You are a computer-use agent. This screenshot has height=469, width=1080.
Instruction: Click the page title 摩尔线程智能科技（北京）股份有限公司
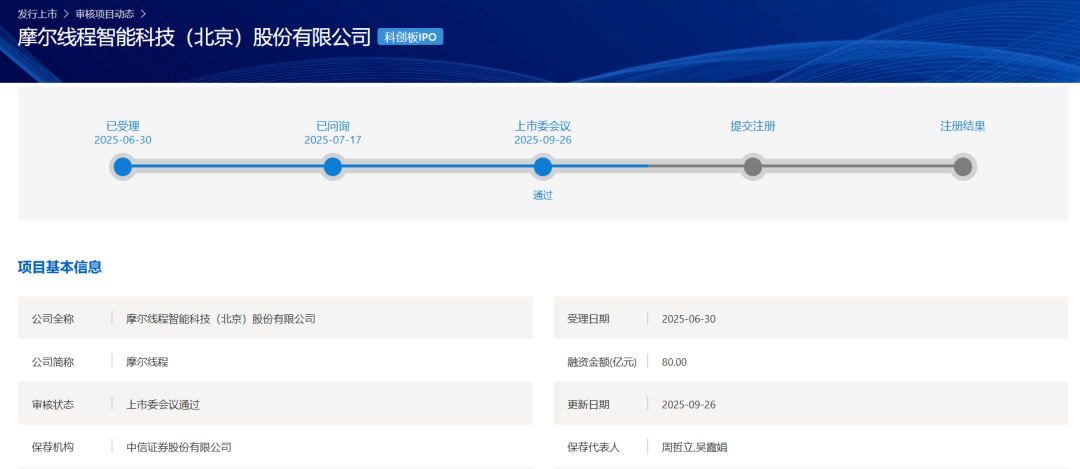(194, 37)
